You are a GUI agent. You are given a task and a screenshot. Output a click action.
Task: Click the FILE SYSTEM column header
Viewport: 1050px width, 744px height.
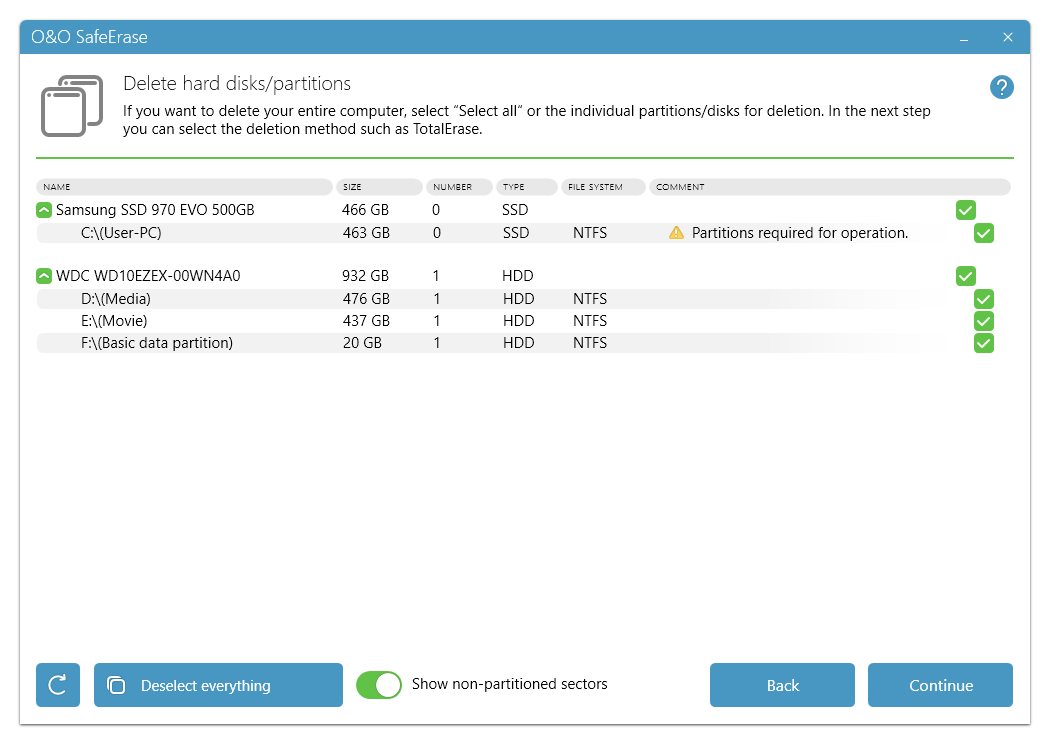point(602,187)
